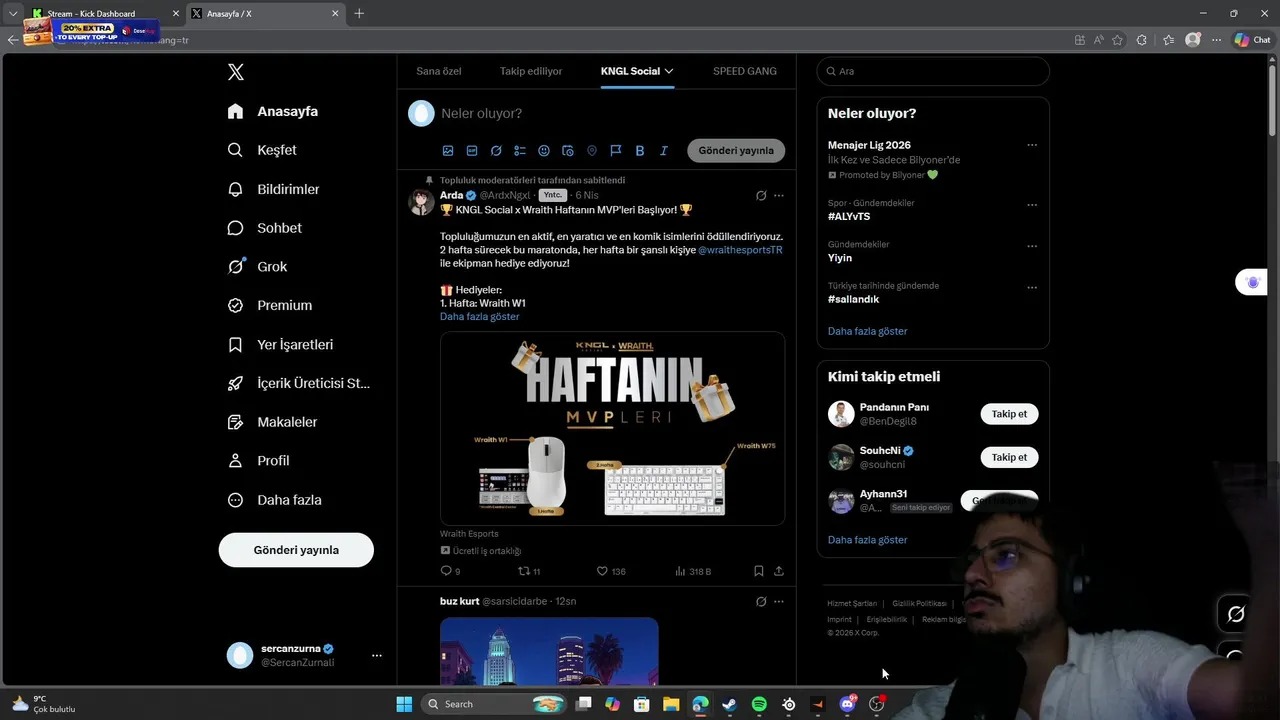Open Daha fazla menu in sidebar

tap(274, 500)
